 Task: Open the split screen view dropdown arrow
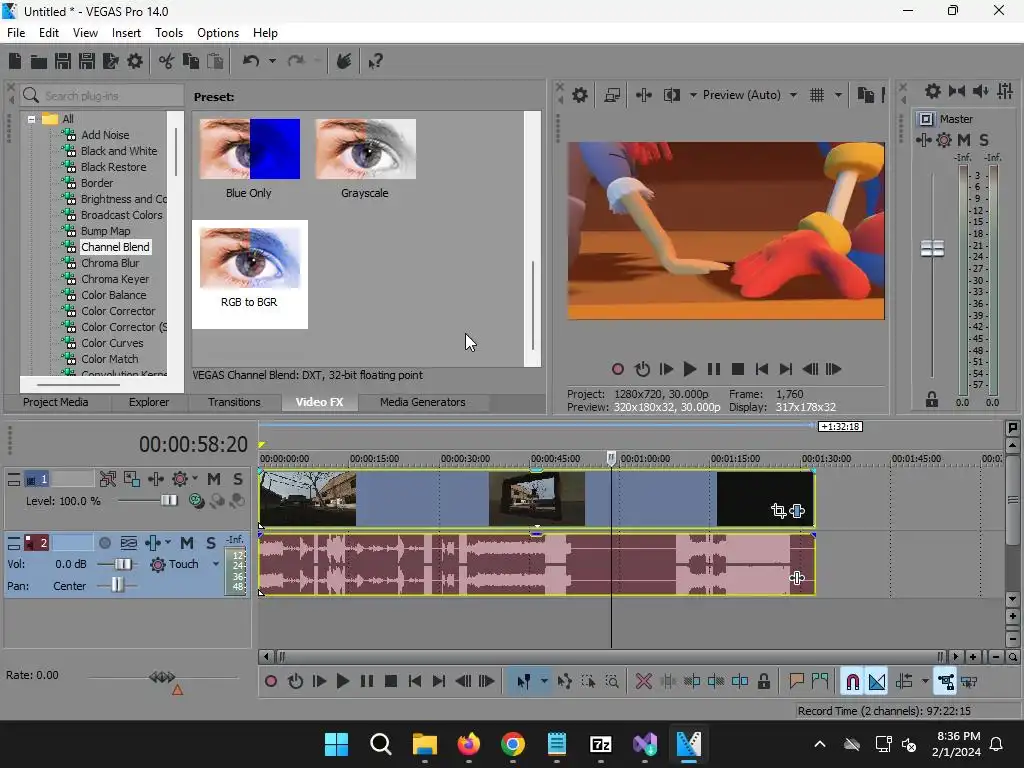pos(692,95)
